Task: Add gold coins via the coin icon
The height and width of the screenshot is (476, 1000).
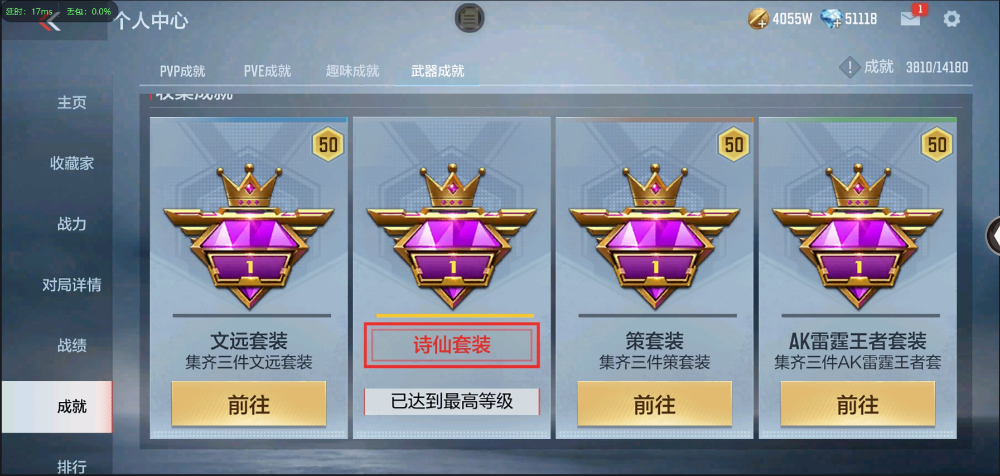Action: (x=758, y=19)
